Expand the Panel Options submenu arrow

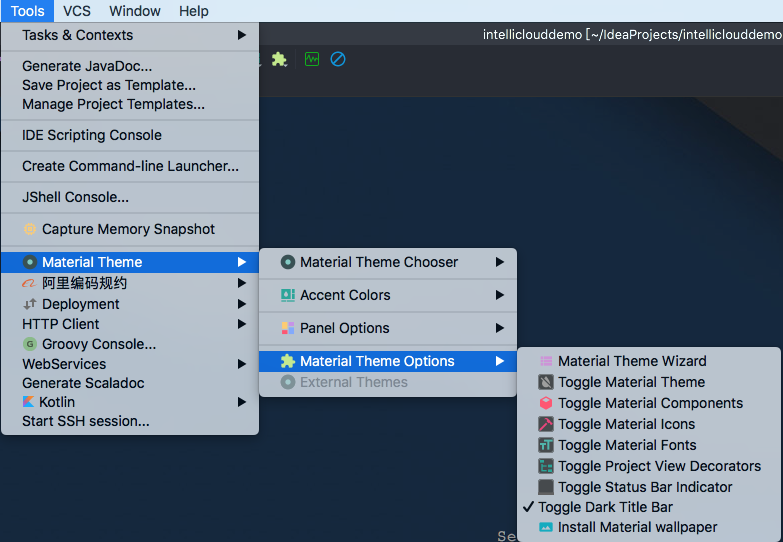(499, 328)
